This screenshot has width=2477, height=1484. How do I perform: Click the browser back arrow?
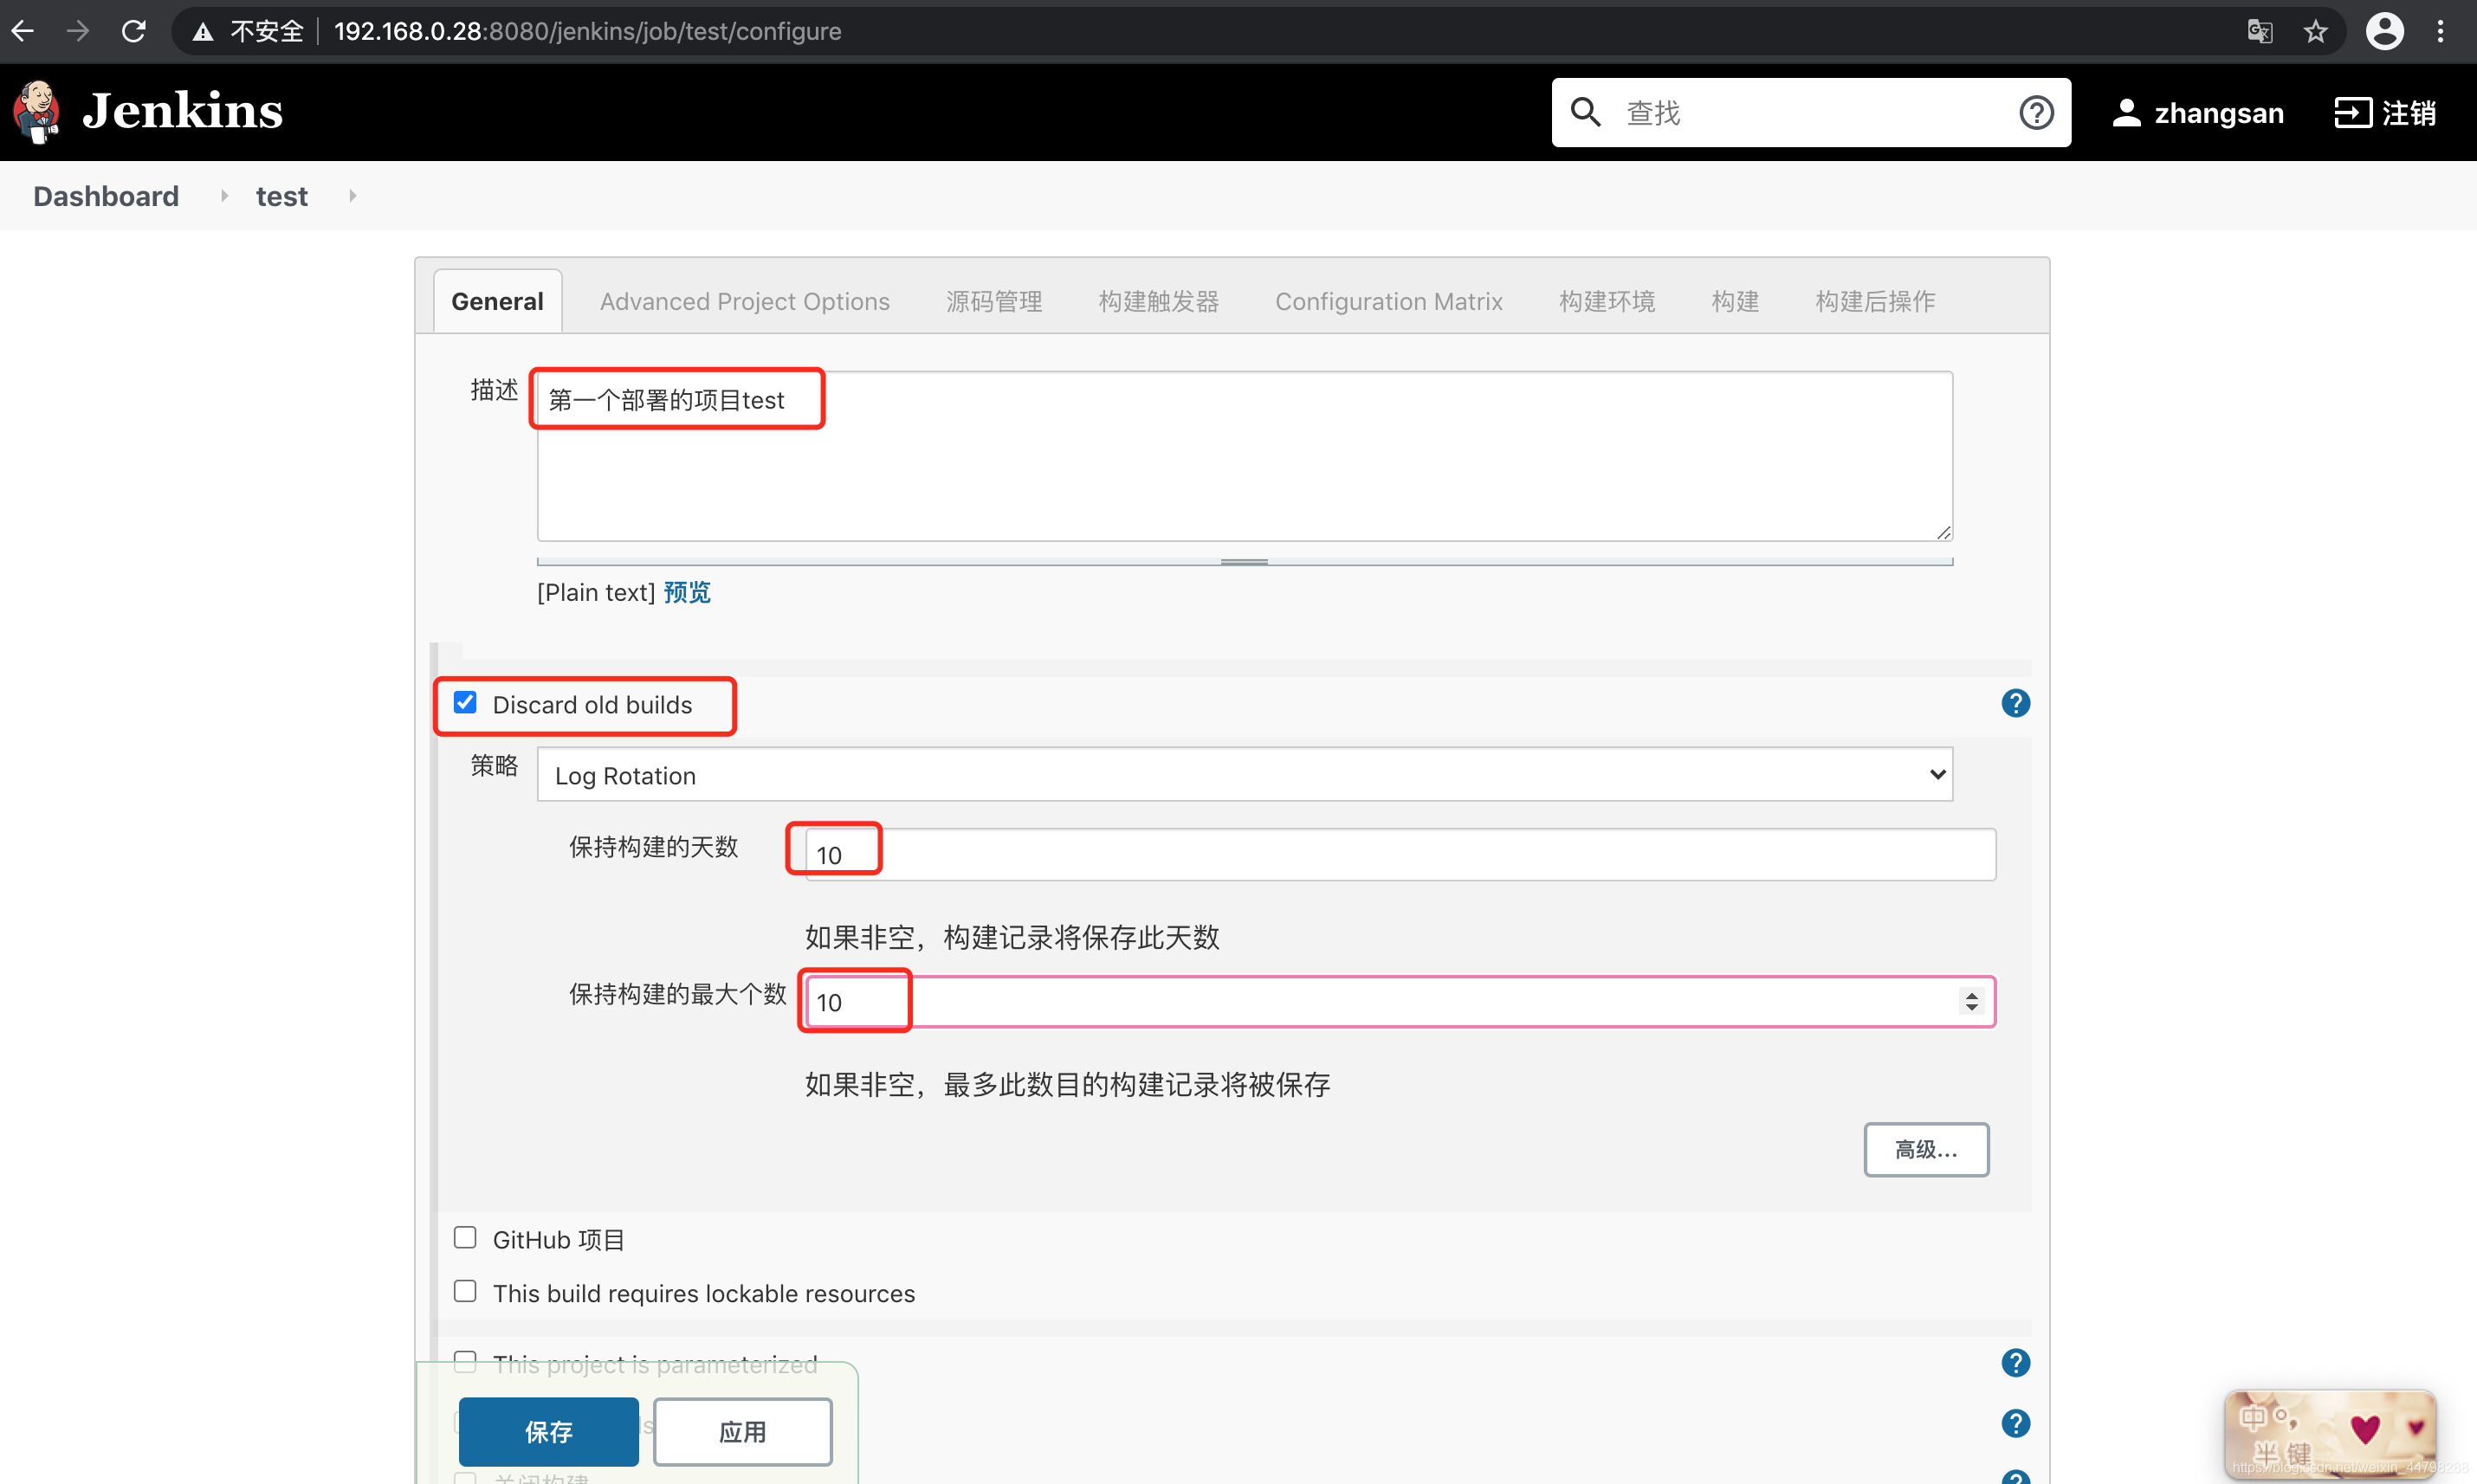click(23, 31)
